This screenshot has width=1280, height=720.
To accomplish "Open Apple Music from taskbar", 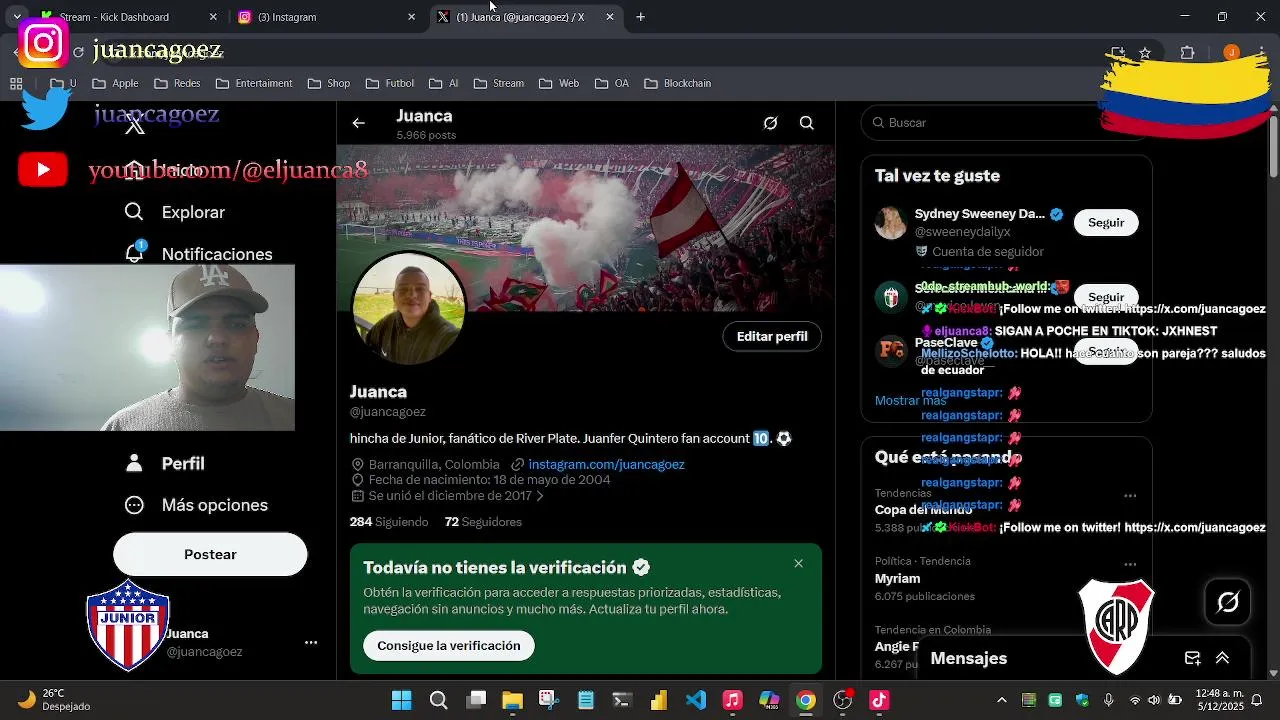I will (732, 700).
